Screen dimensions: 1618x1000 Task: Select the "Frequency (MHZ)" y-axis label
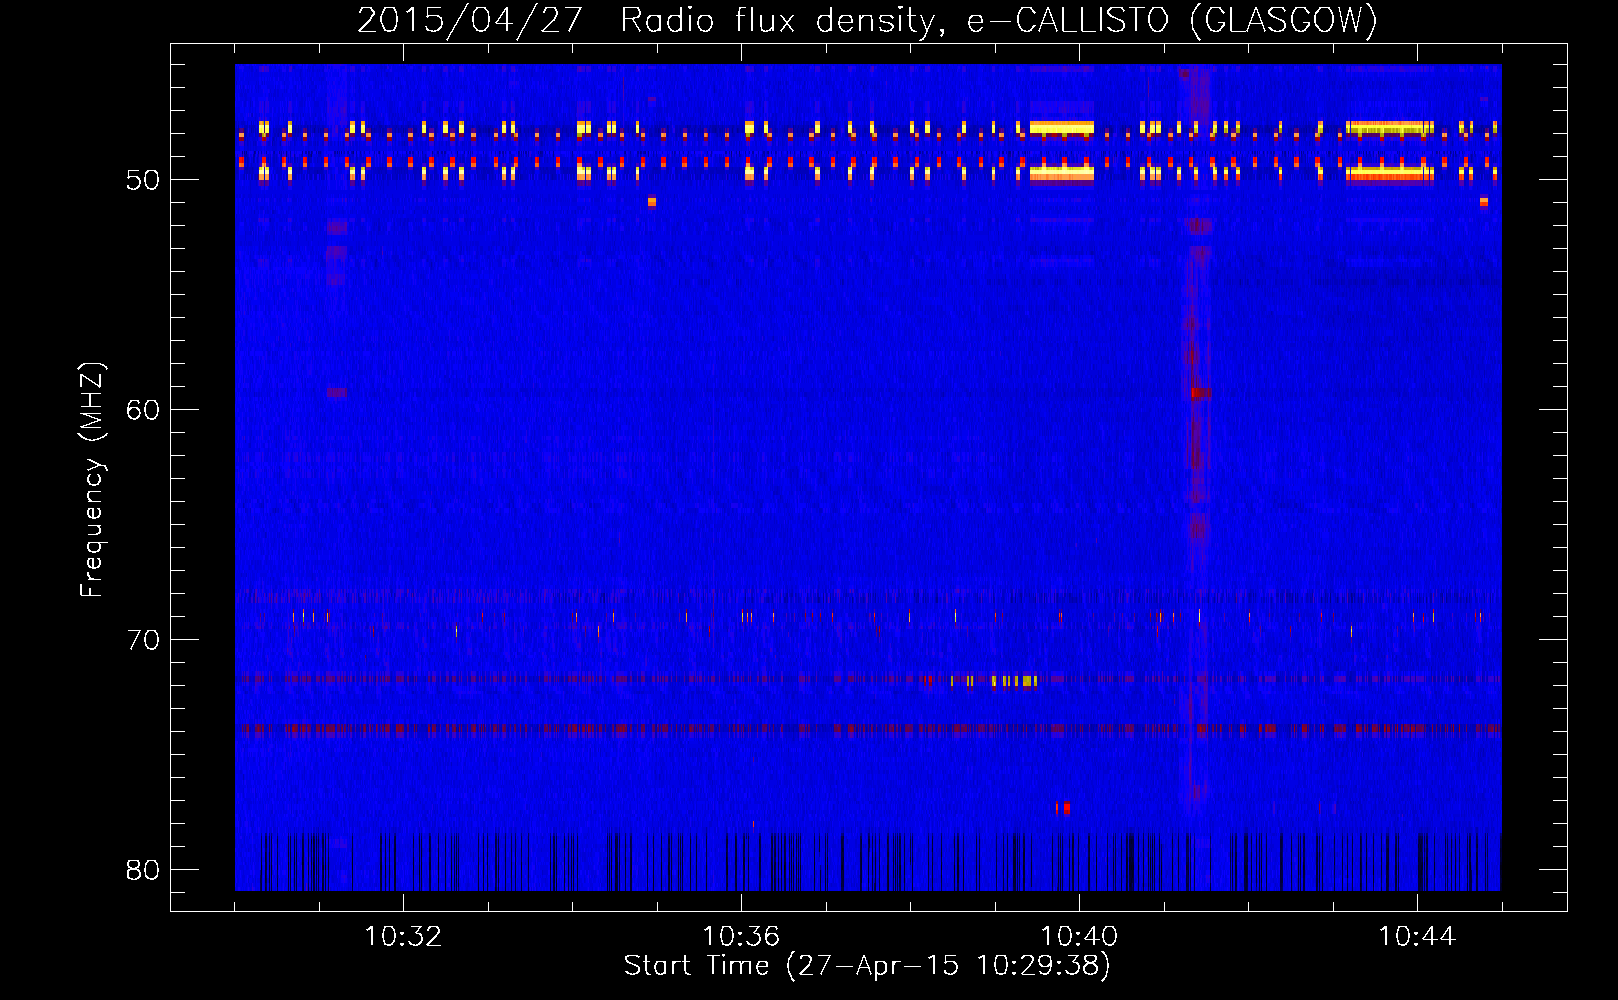pyautogui.click(x=92, y=480)
